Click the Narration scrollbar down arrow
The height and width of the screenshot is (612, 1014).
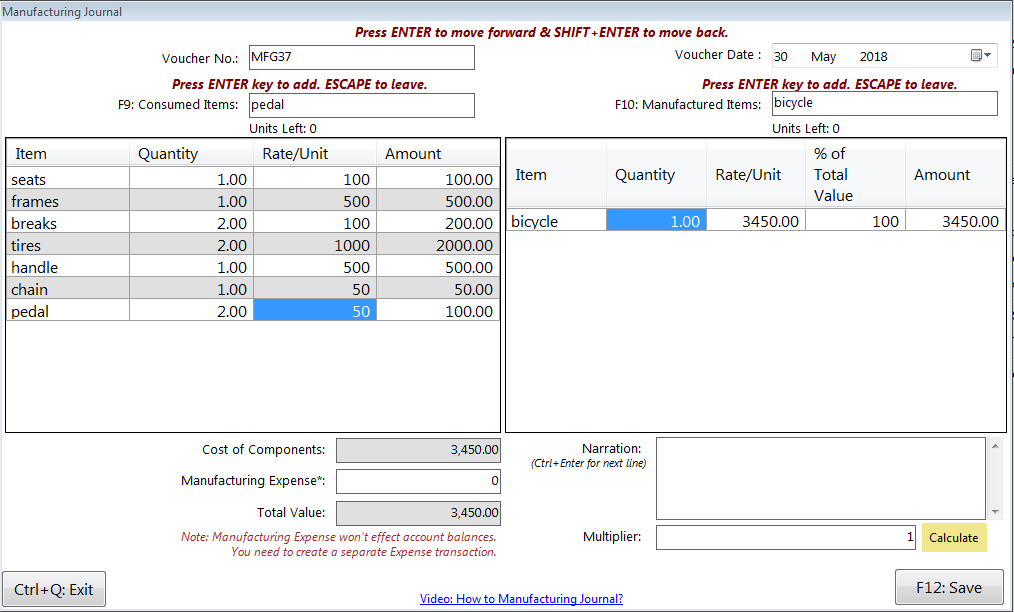click(995, 512)
